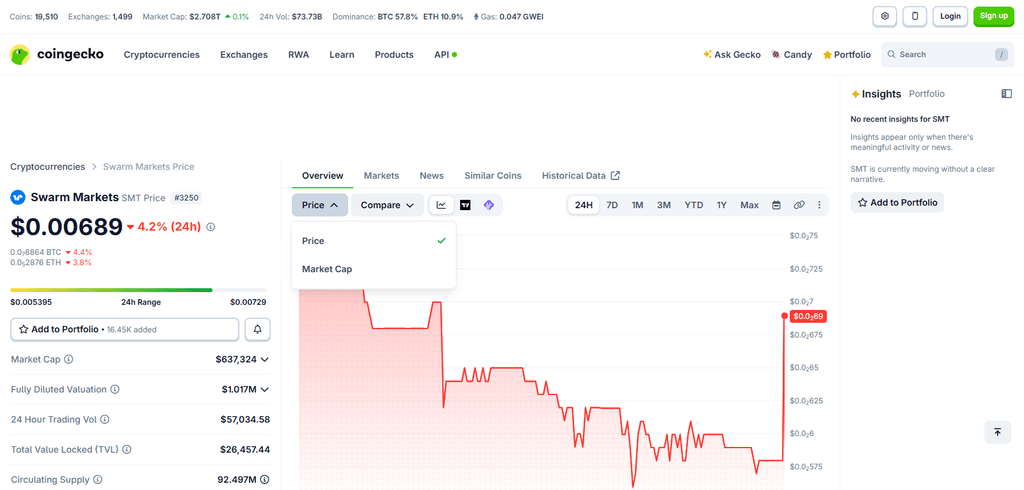The image size is (1024, 490).
Task: Add to Portfolio in Insights panel
Action: point(897,203)
